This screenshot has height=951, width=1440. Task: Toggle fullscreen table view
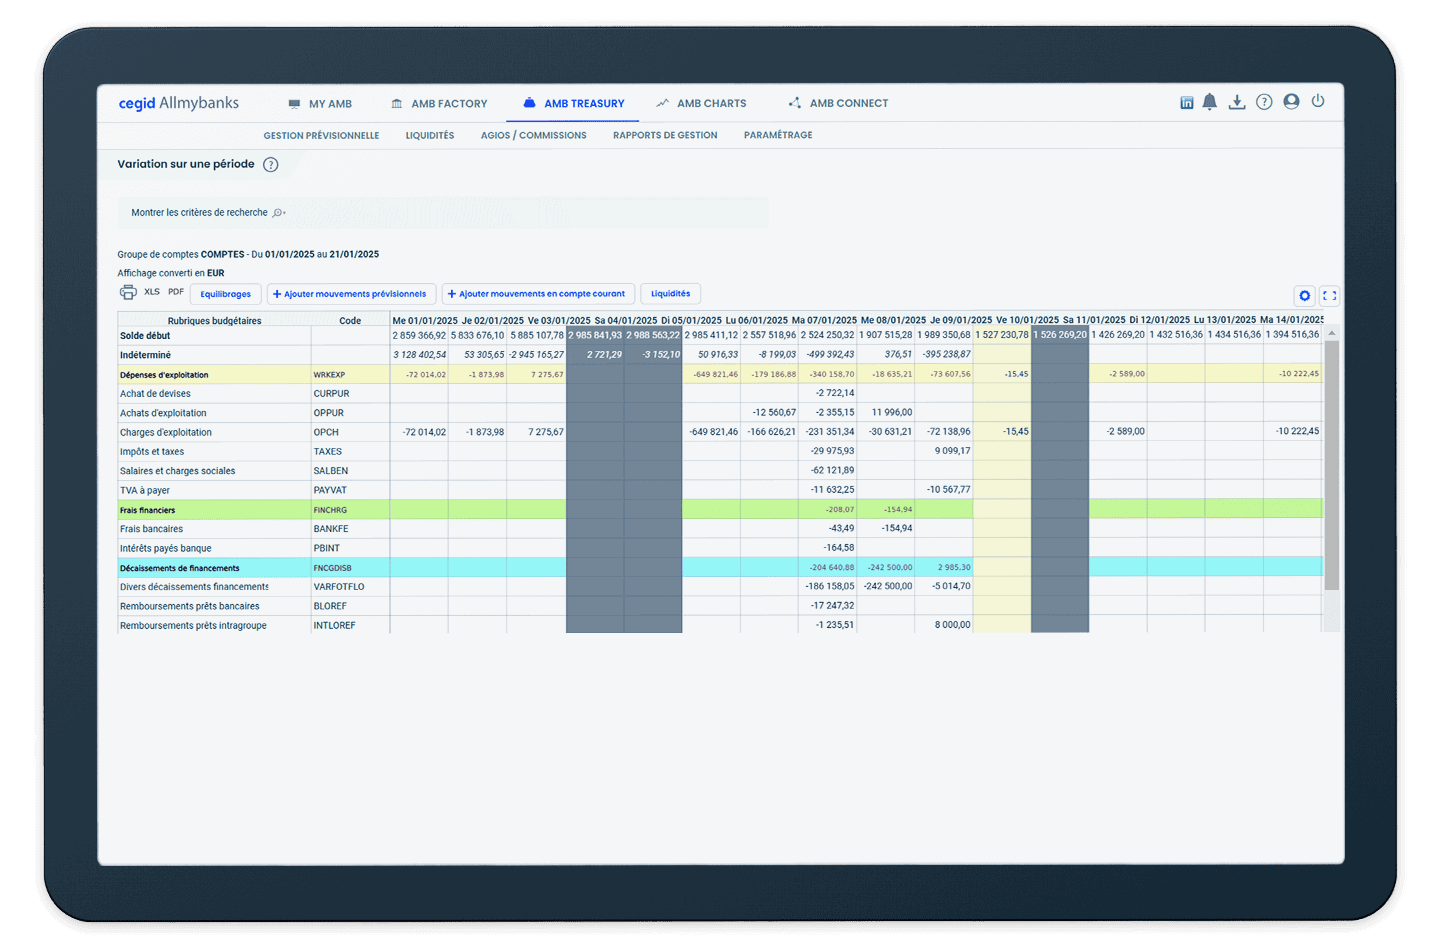tap(1329, 296)
